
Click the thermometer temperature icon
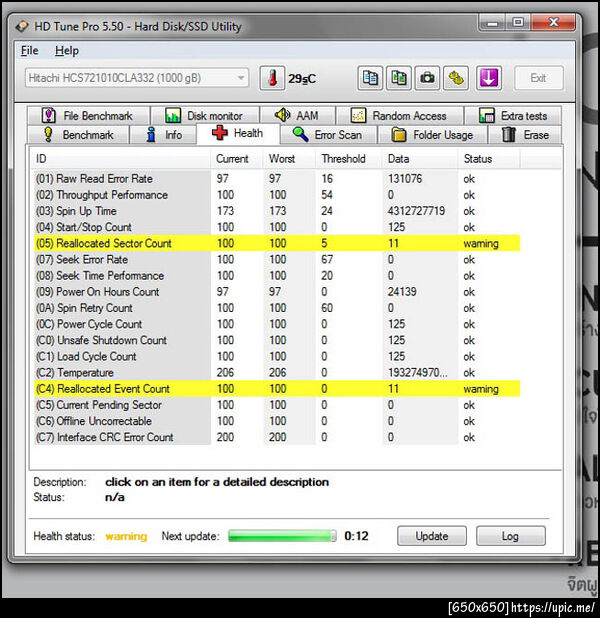272,78
